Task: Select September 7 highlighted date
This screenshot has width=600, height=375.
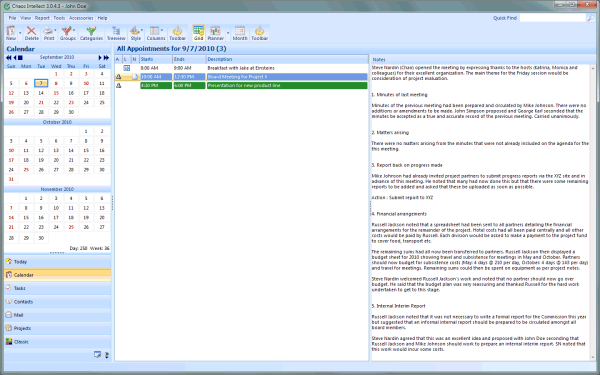Action: (x=41, y=83)
